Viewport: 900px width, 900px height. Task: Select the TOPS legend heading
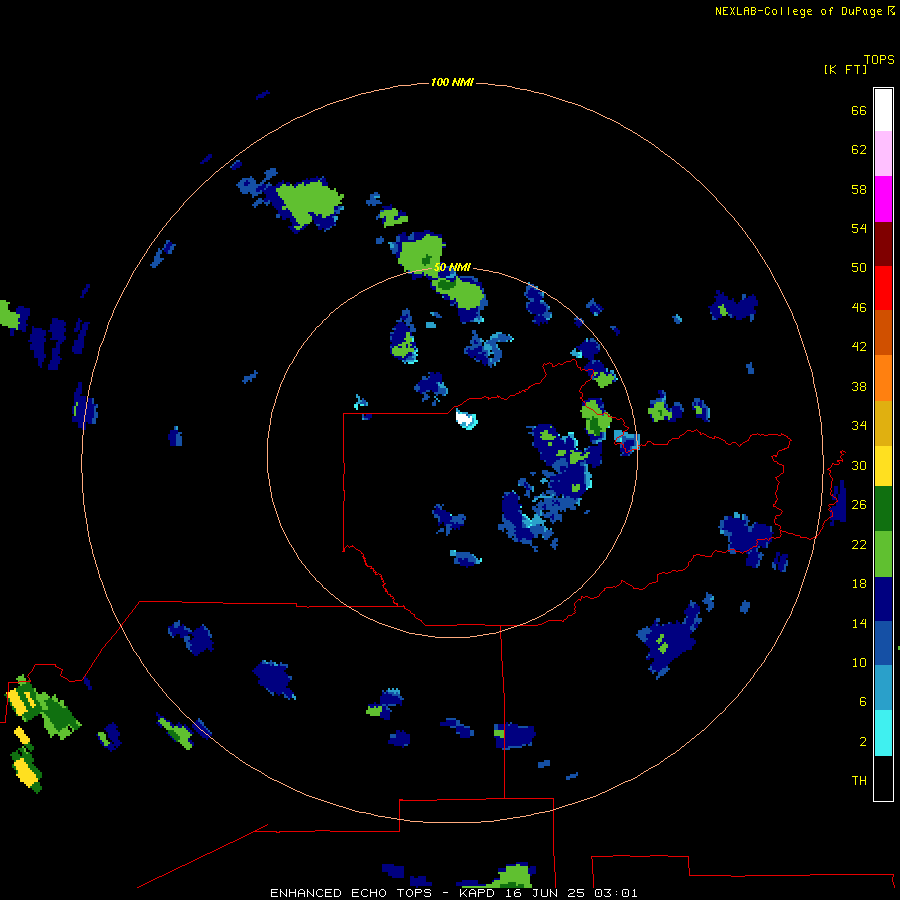(x=879, y=60)
